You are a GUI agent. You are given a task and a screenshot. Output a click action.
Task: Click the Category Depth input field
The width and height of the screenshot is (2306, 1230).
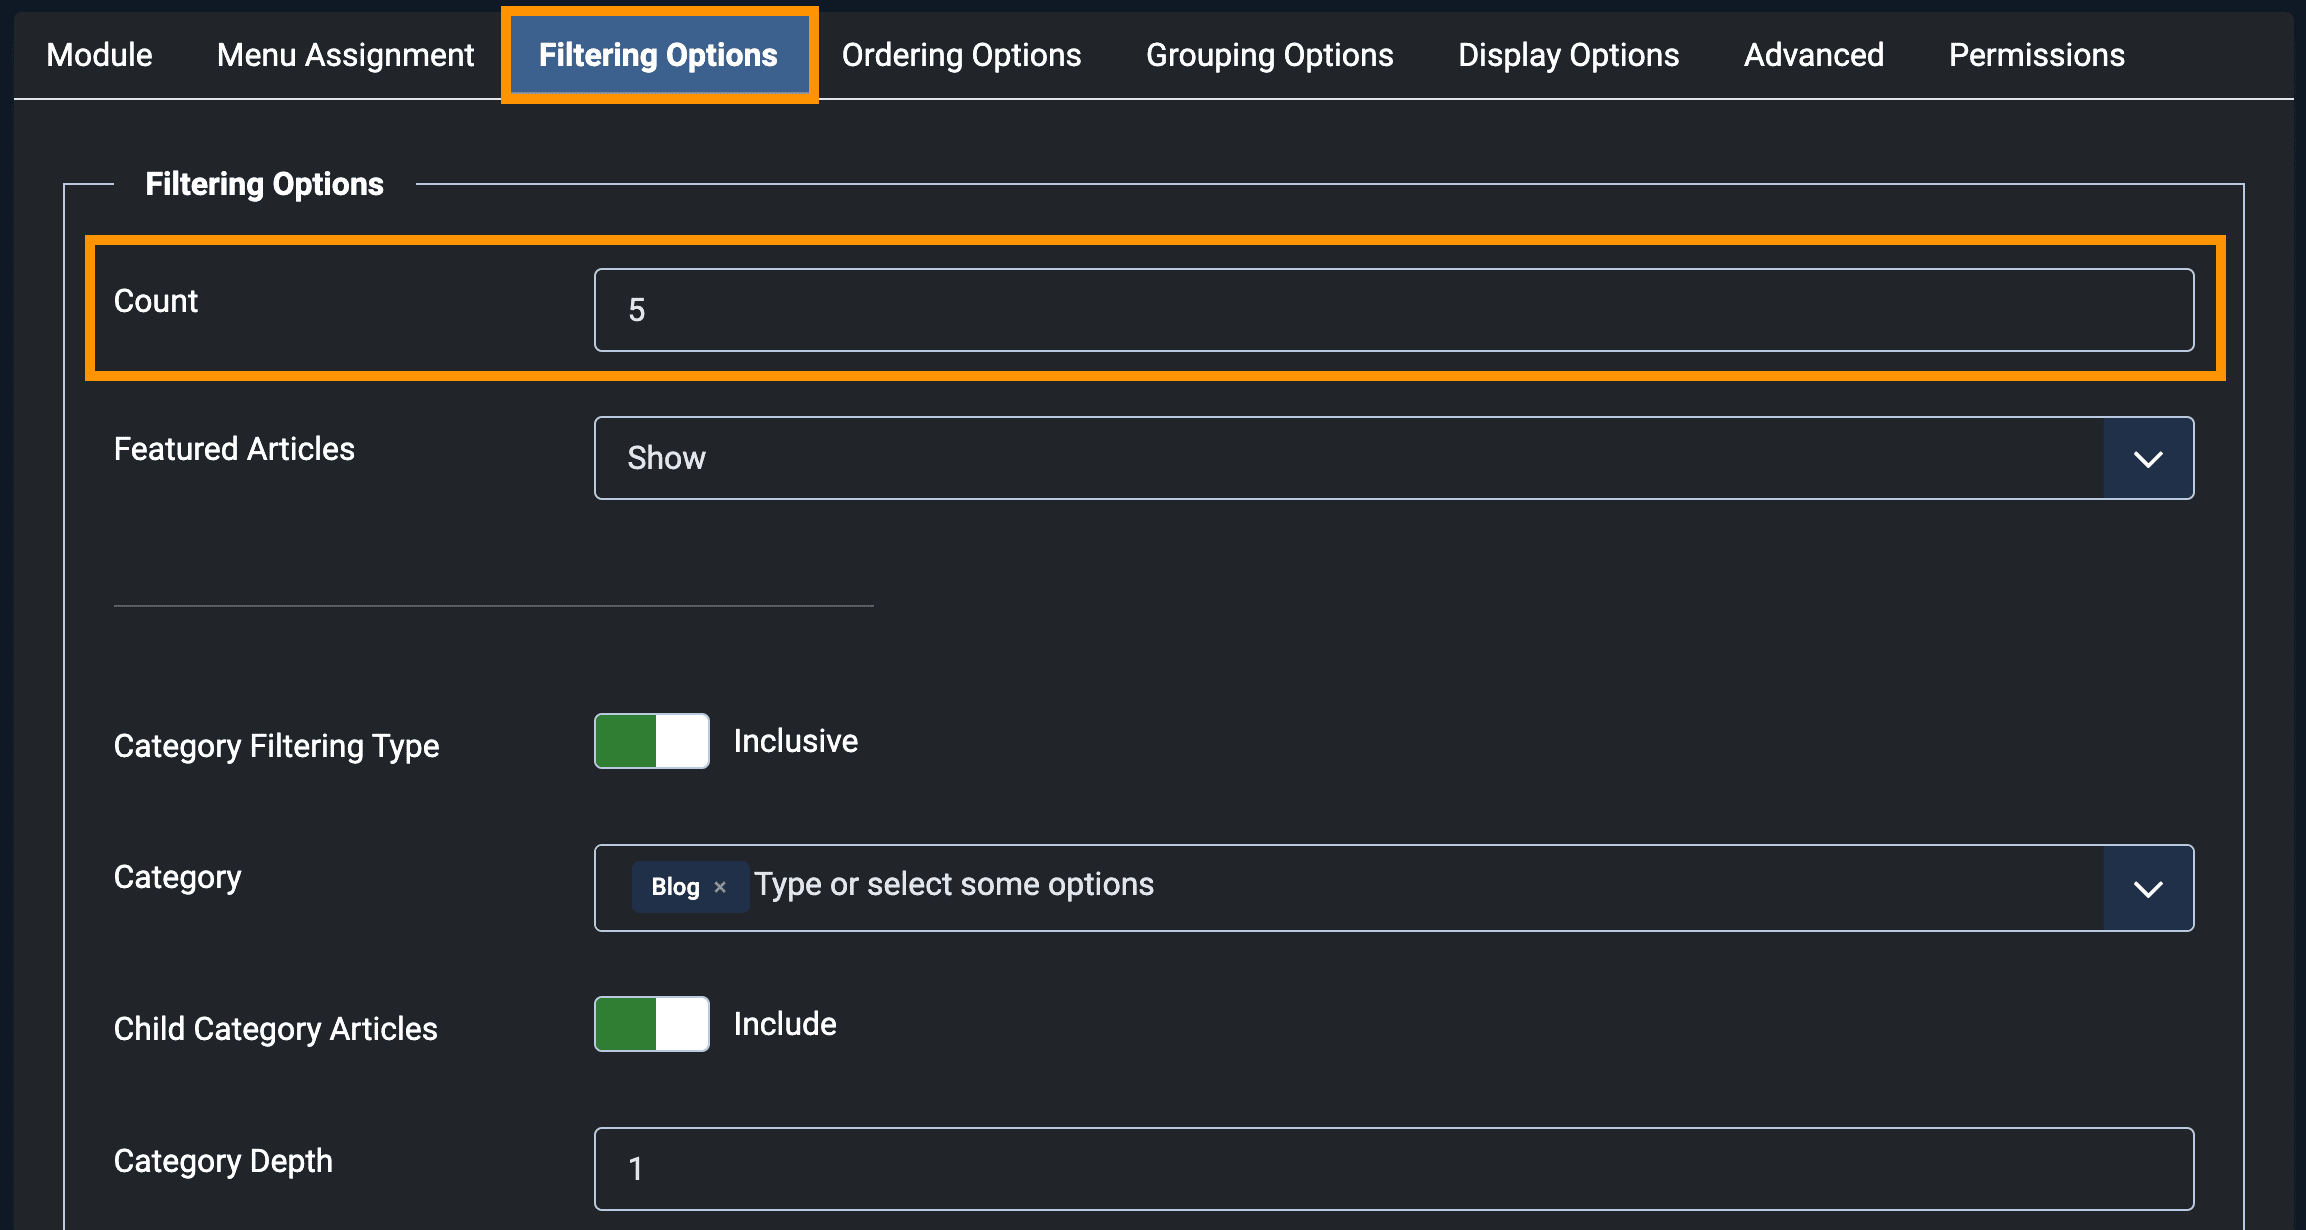[1394, 1169]
